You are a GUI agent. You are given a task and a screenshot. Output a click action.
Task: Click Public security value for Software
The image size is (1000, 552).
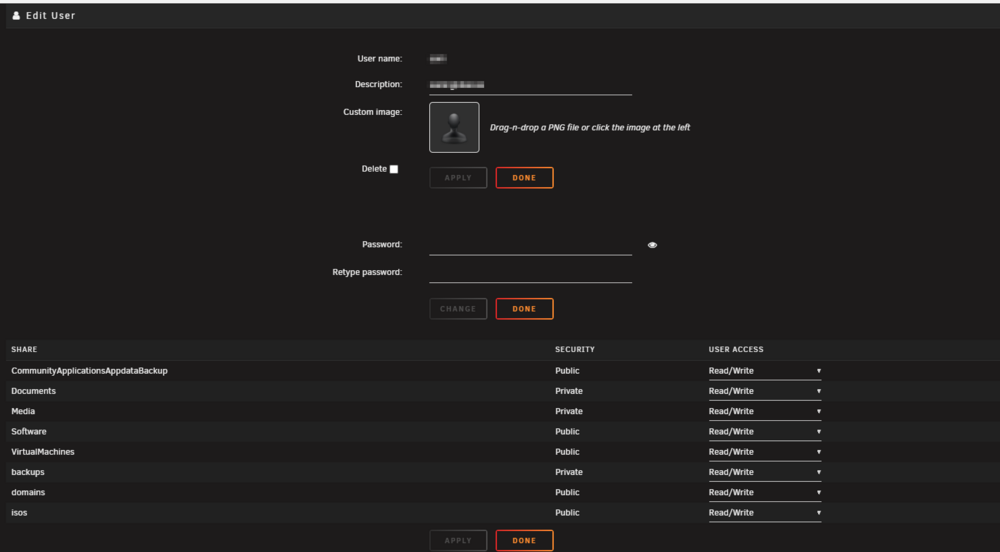pyautogui.click(x=567, y=432)
